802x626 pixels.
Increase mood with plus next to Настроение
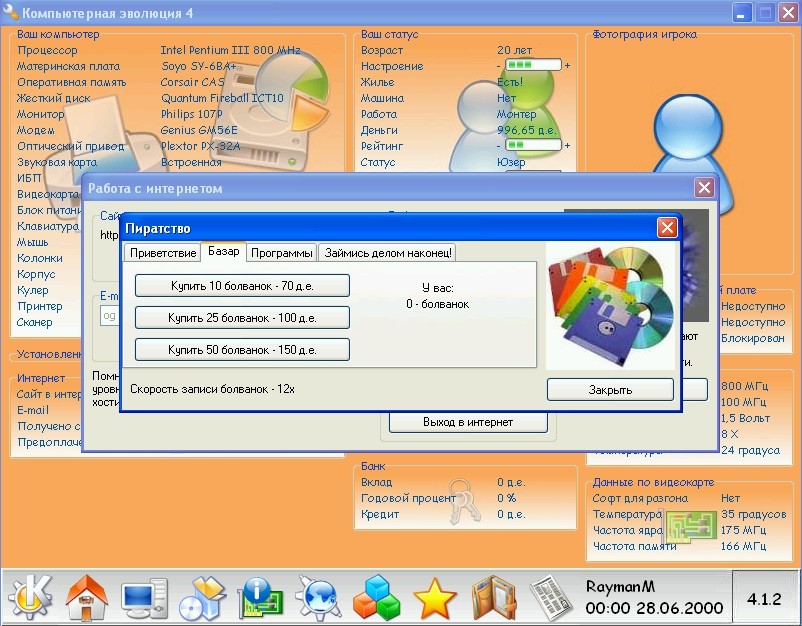coord(567,65)
